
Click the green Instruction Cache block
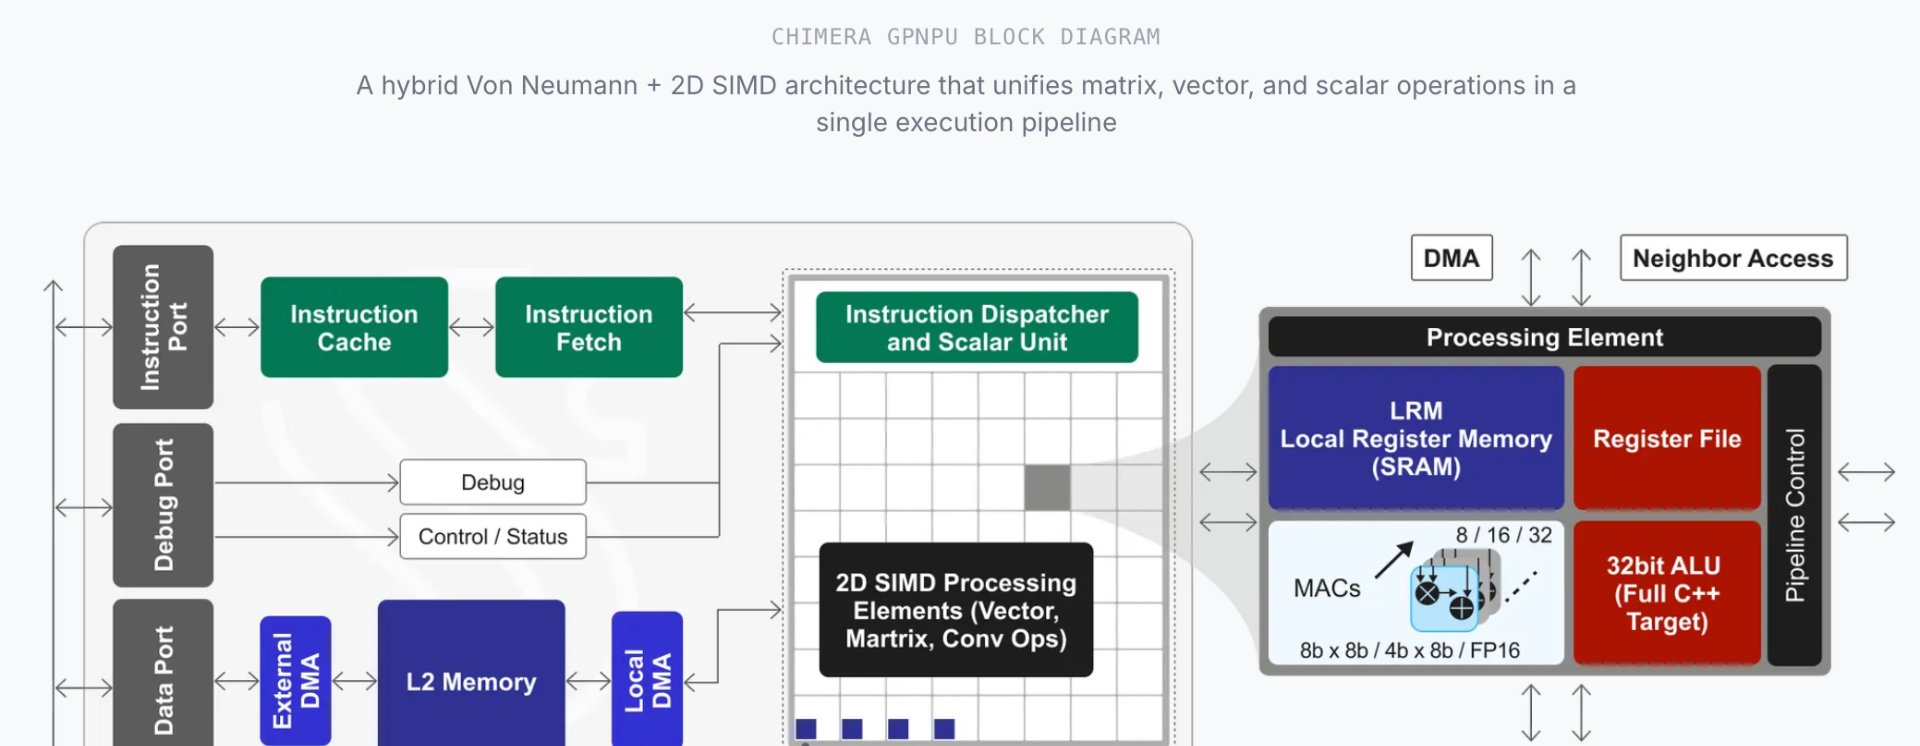(354, 328)
